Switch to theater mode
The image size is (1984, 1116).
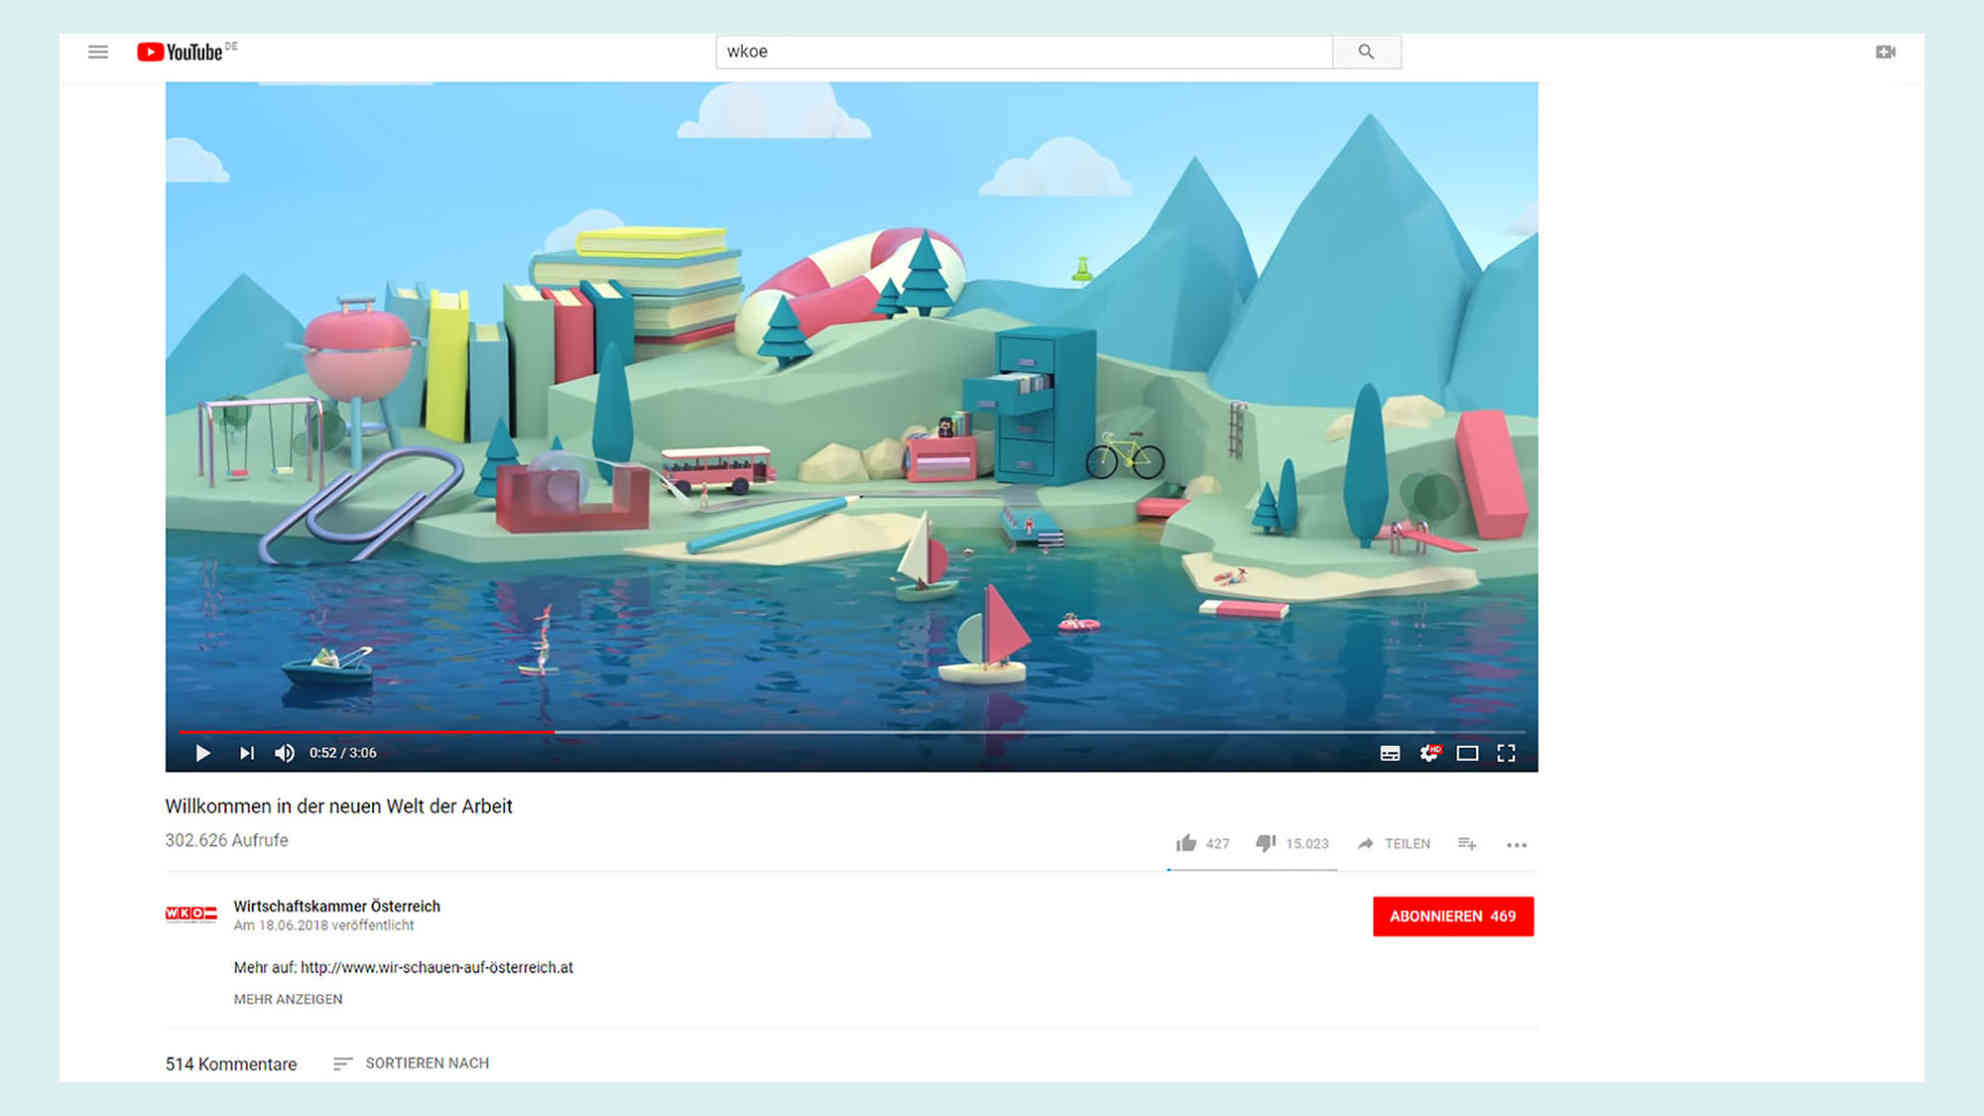point(1467,753)
